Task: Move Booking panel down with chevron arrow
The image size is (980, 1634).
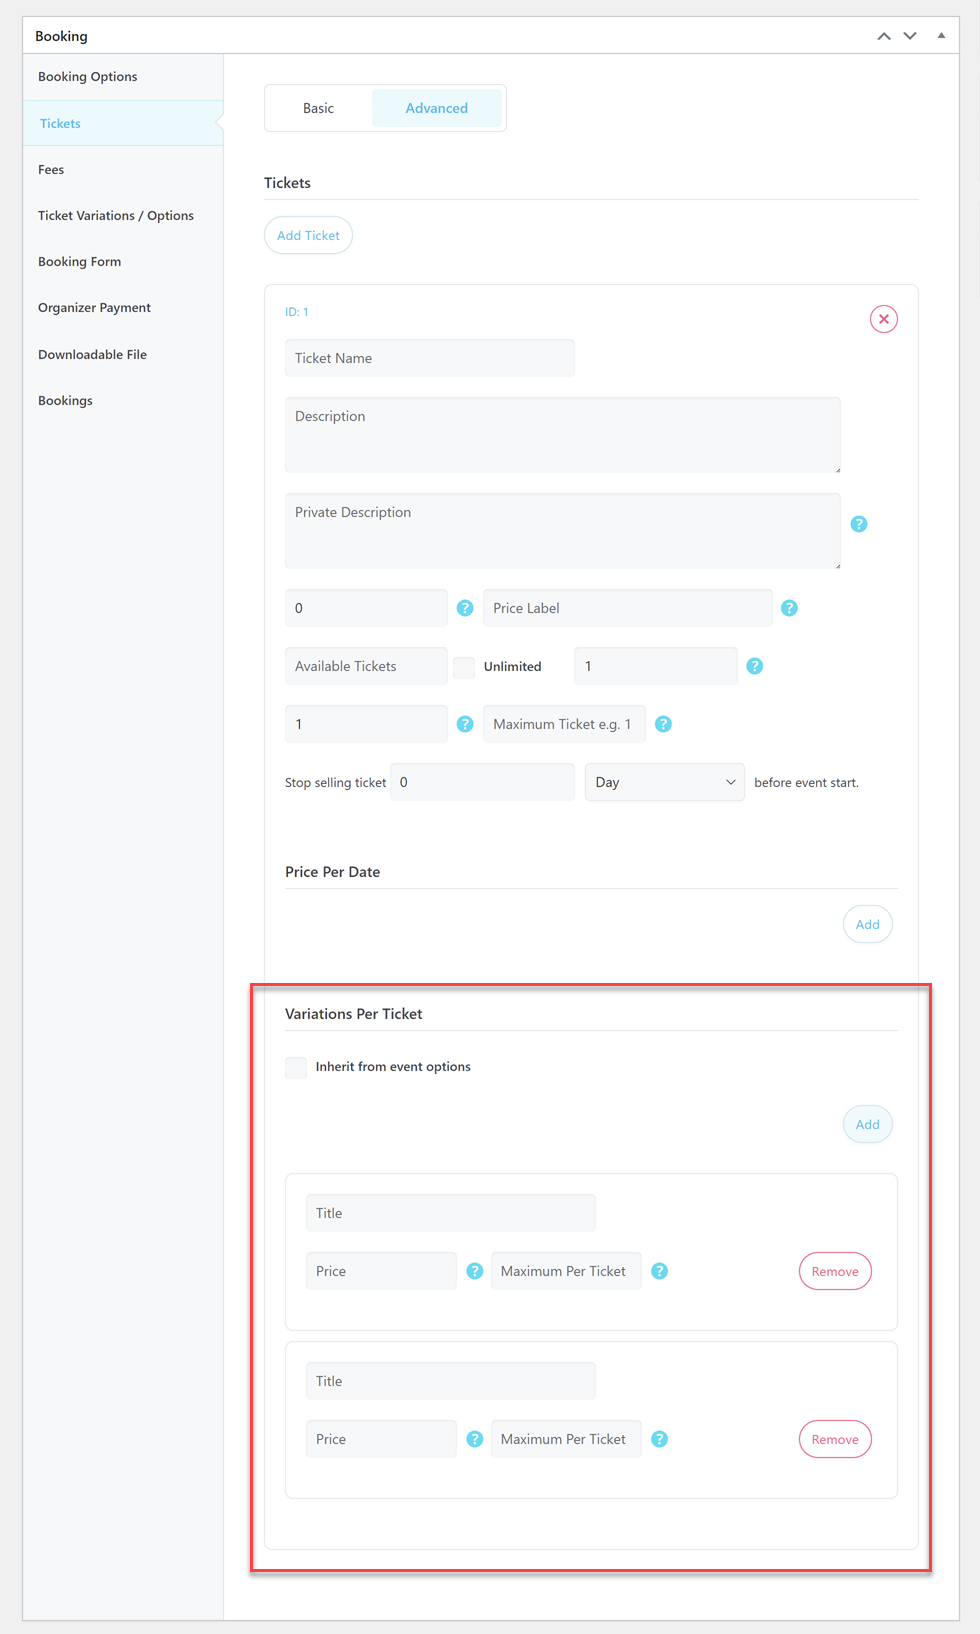Action: [910, 36]
